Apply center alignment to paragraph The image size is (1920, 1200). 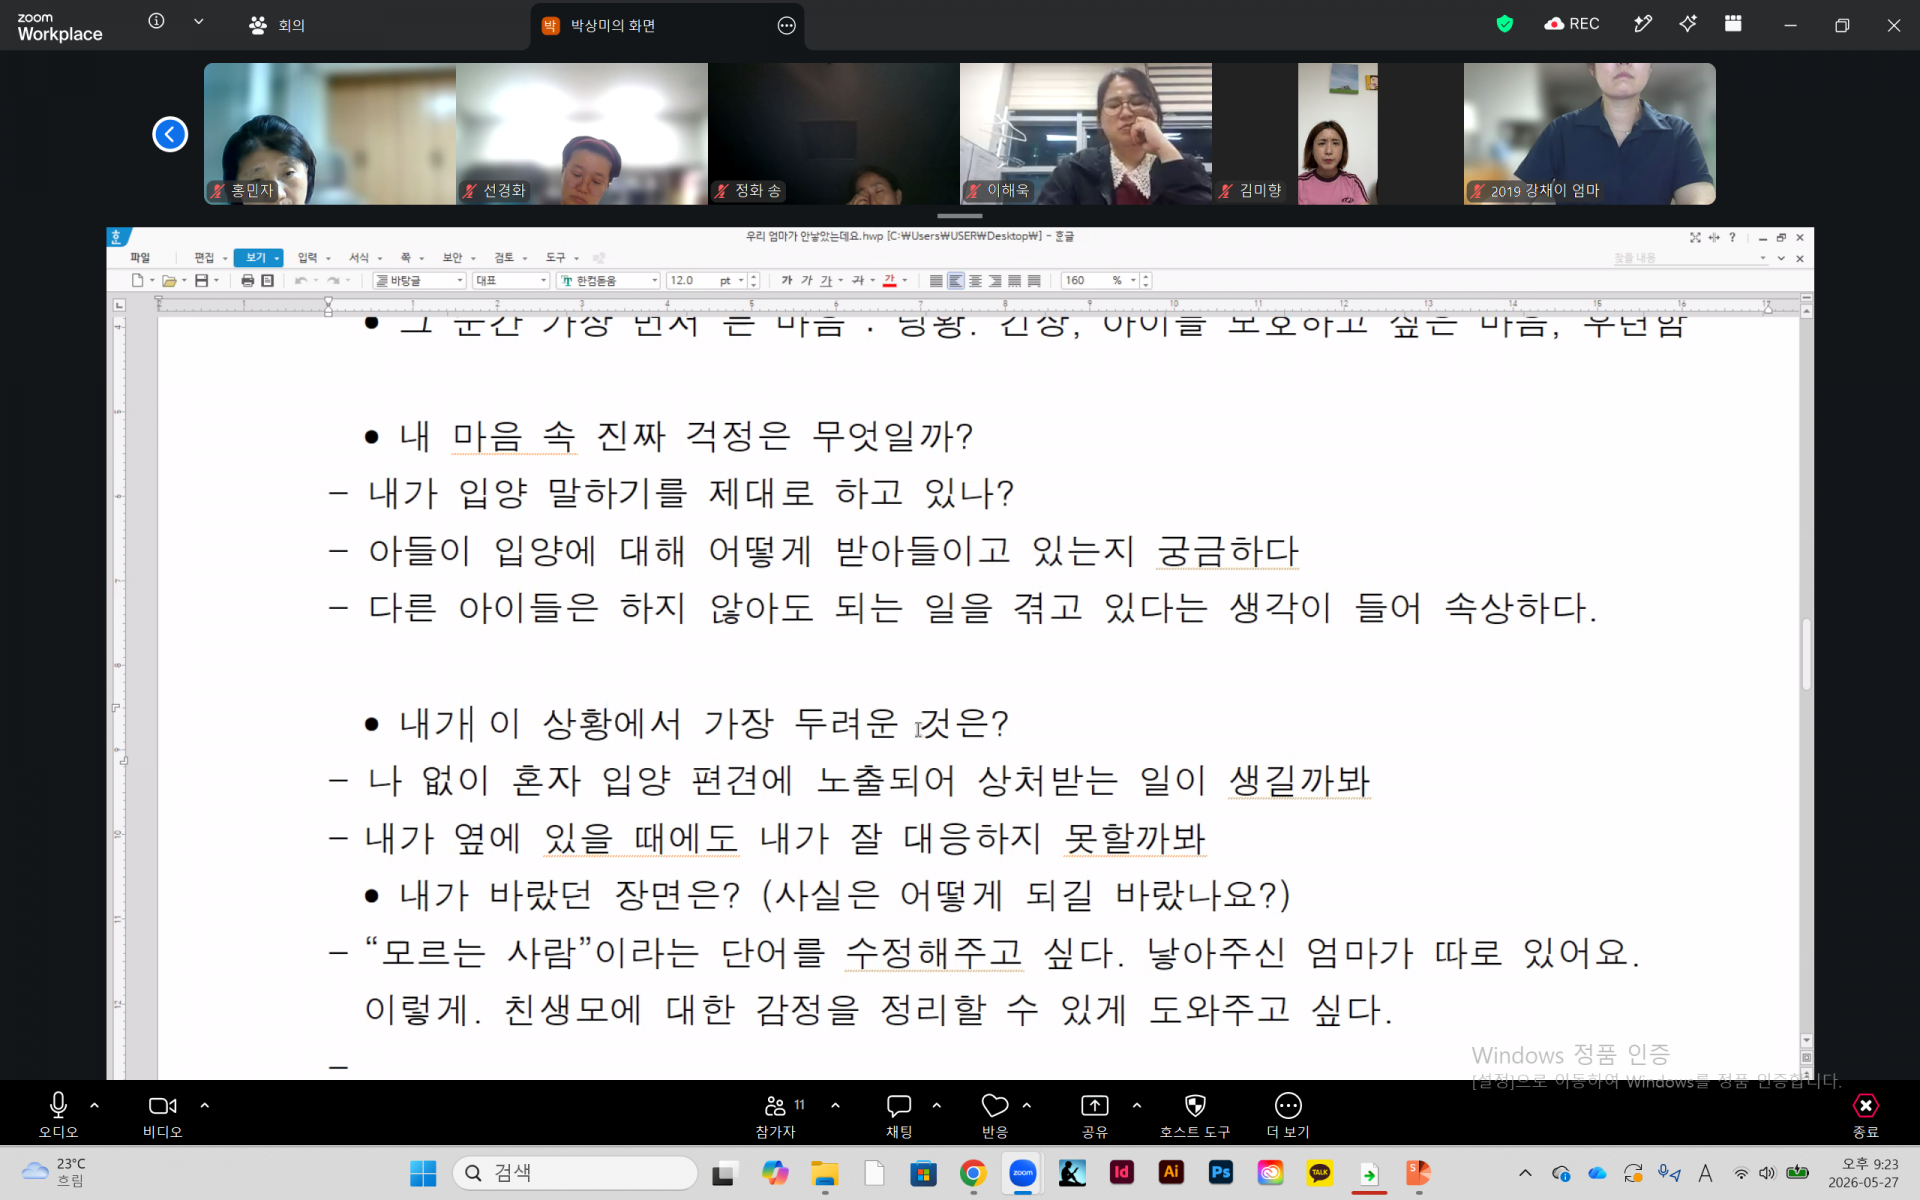[x=975, y=281]
